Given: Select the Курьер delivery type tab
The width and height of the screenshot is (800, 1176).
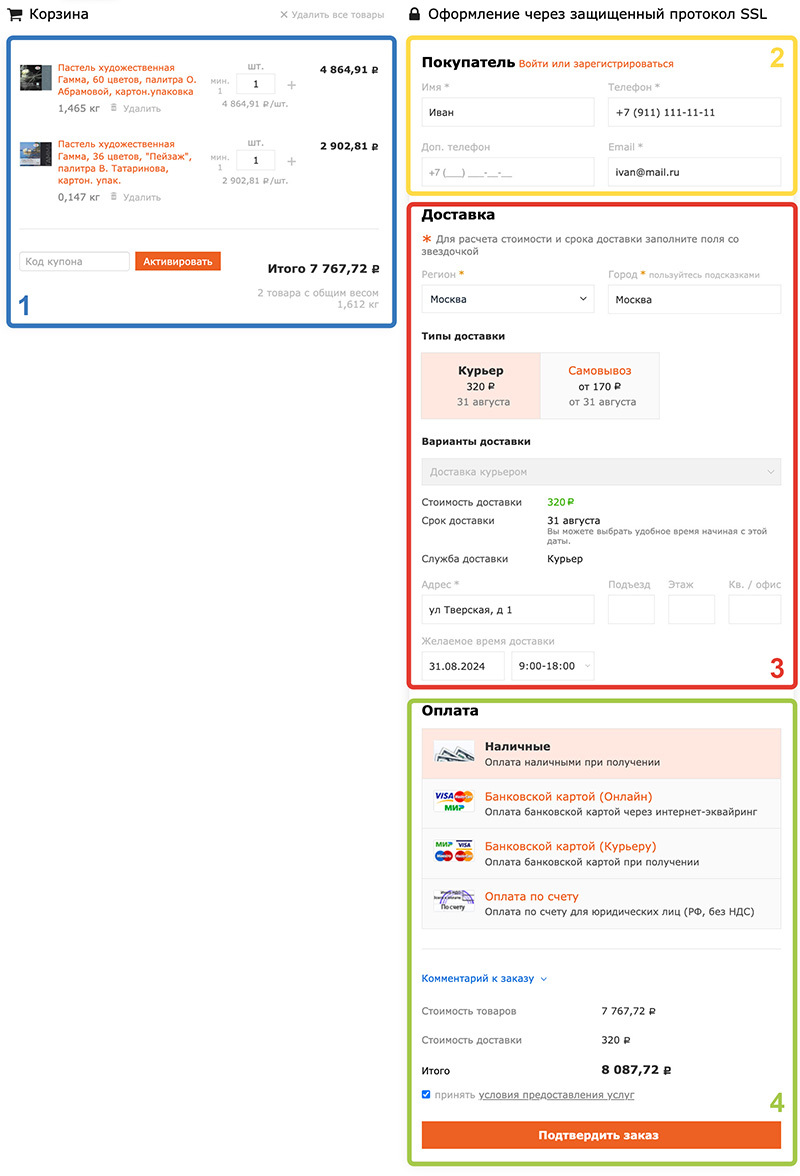Looking at the screenshot, I should tap(481, 385).
